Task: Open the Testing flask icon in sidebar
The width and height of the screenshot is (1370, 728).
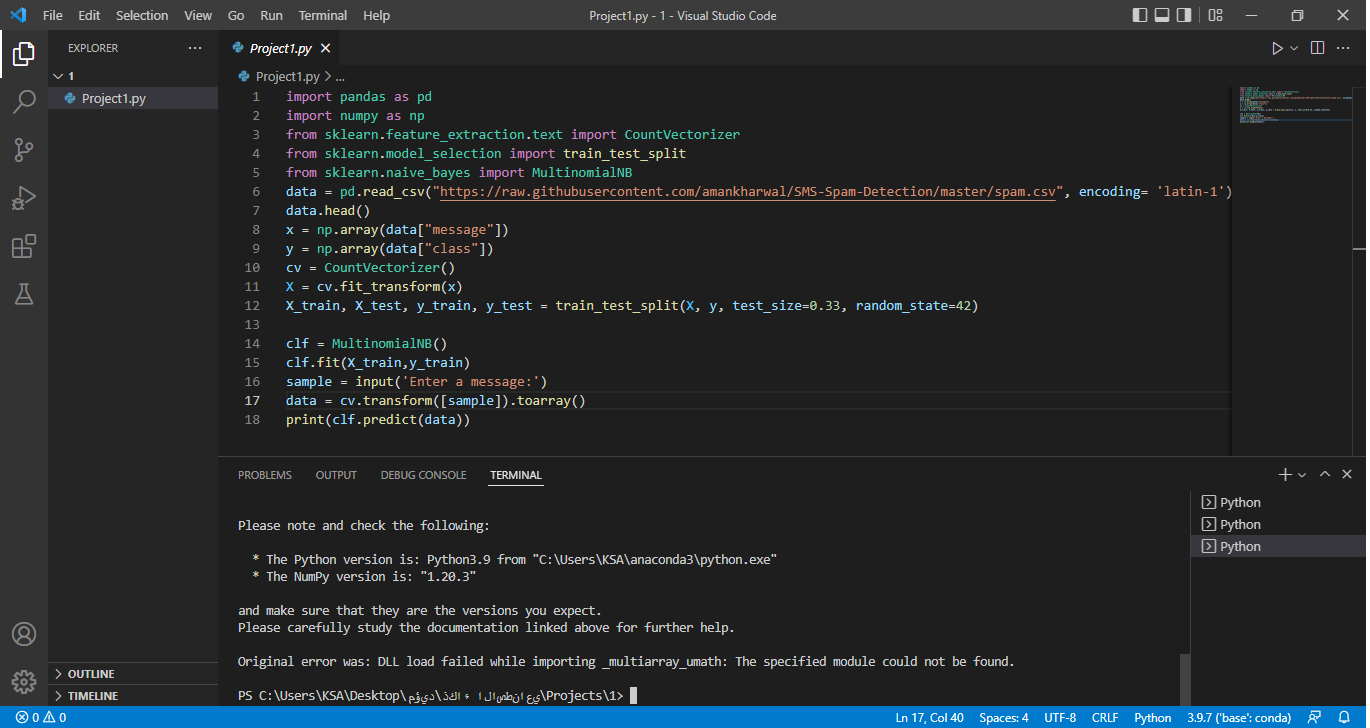Action: (x=24, y=294)
